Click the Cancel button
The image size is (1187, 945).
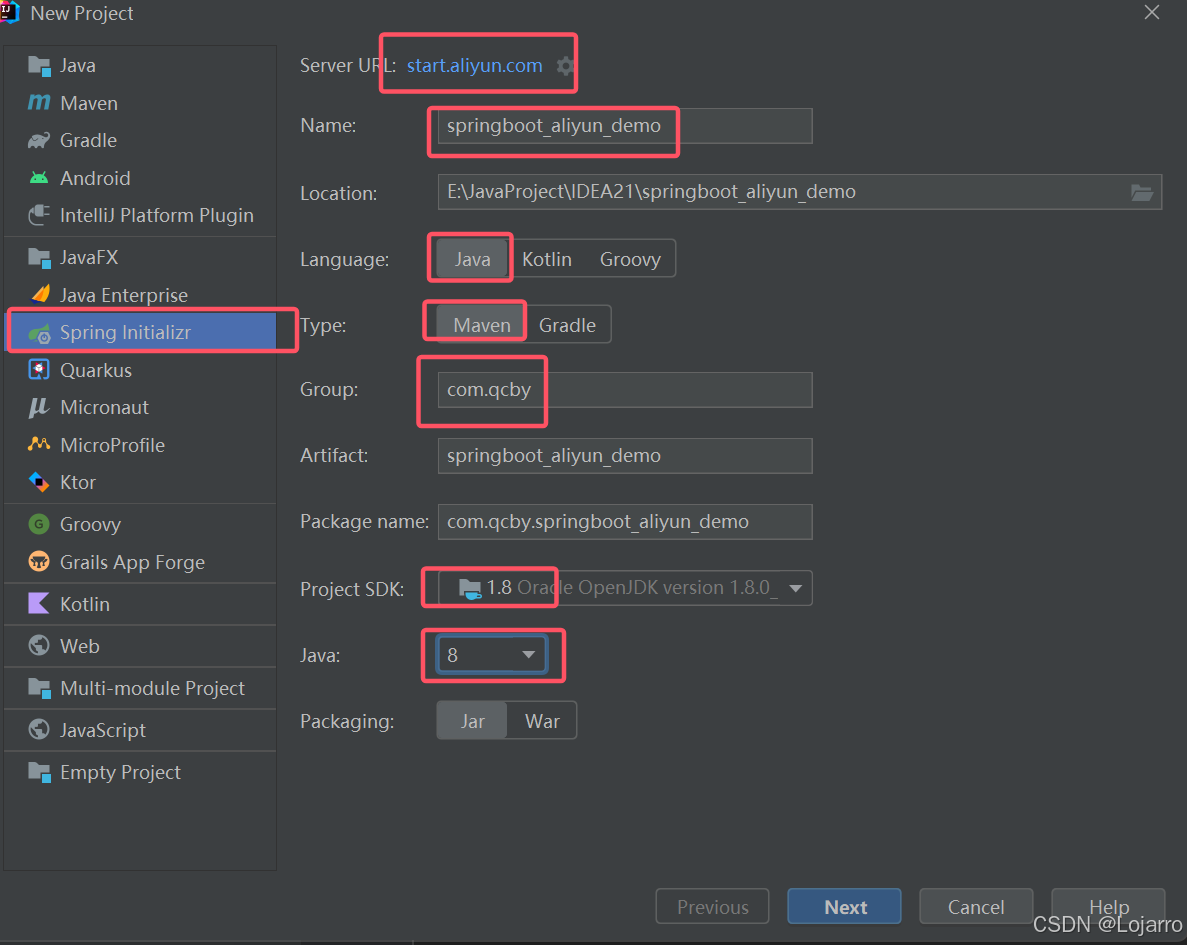976,906
